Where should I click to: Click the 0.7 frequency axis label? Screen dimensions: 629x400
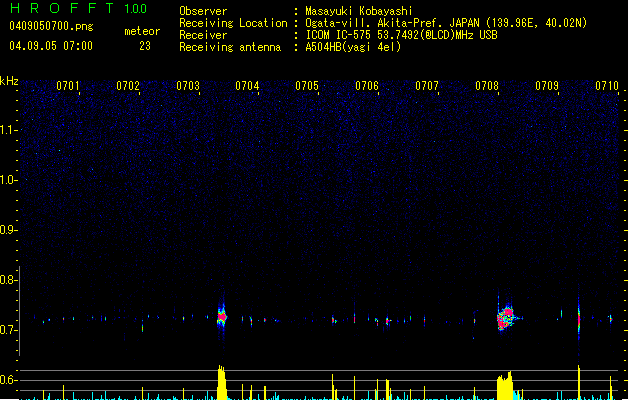[x=8, y=330]
